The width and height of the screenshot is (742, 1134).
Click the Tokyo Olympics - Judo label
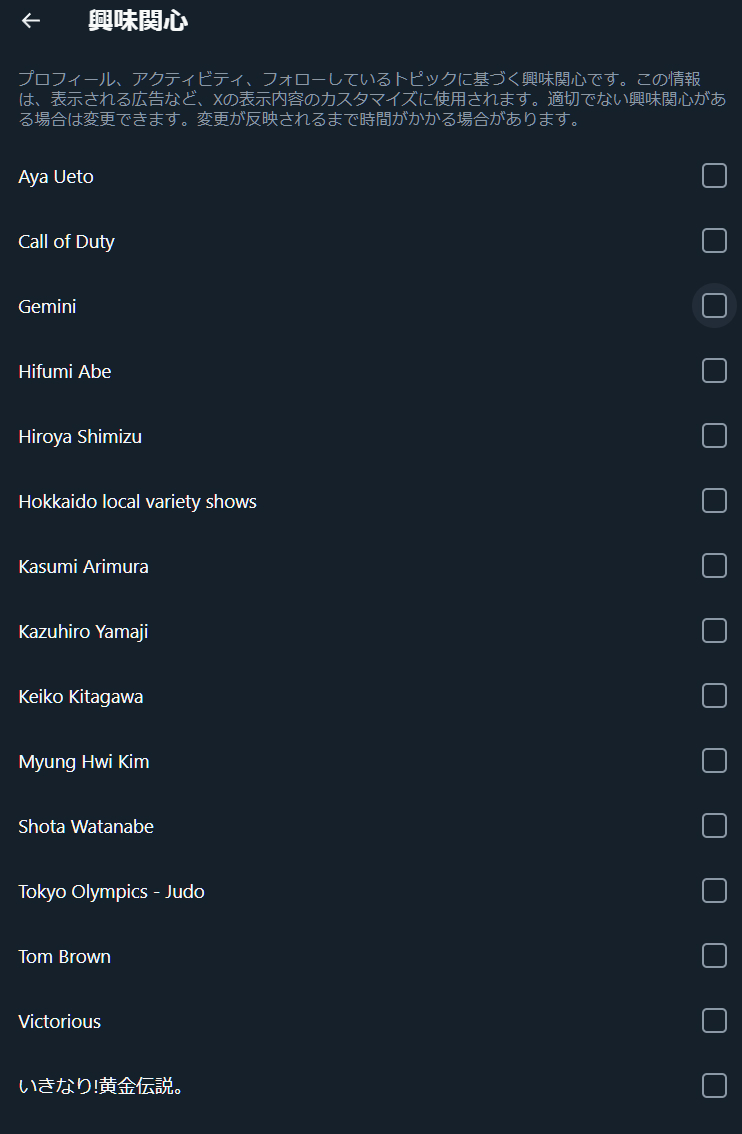(111, 892)
